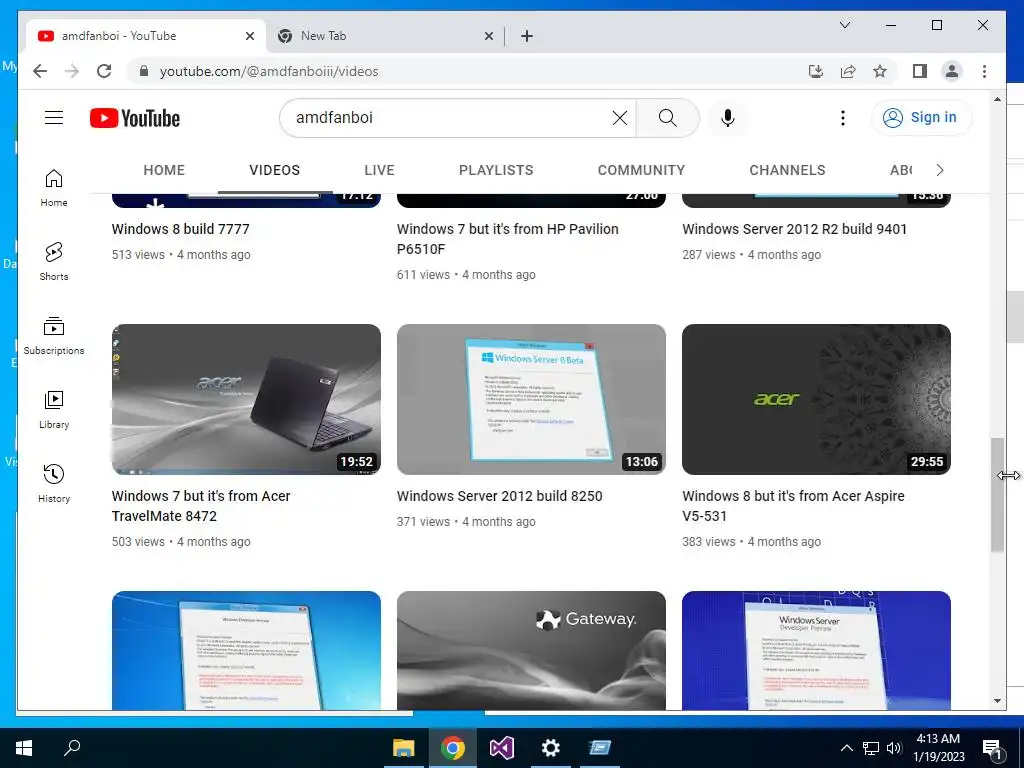Go back with Chrome's back arrow
Screen dimensions: 1024x768
(x=40, y=71)
